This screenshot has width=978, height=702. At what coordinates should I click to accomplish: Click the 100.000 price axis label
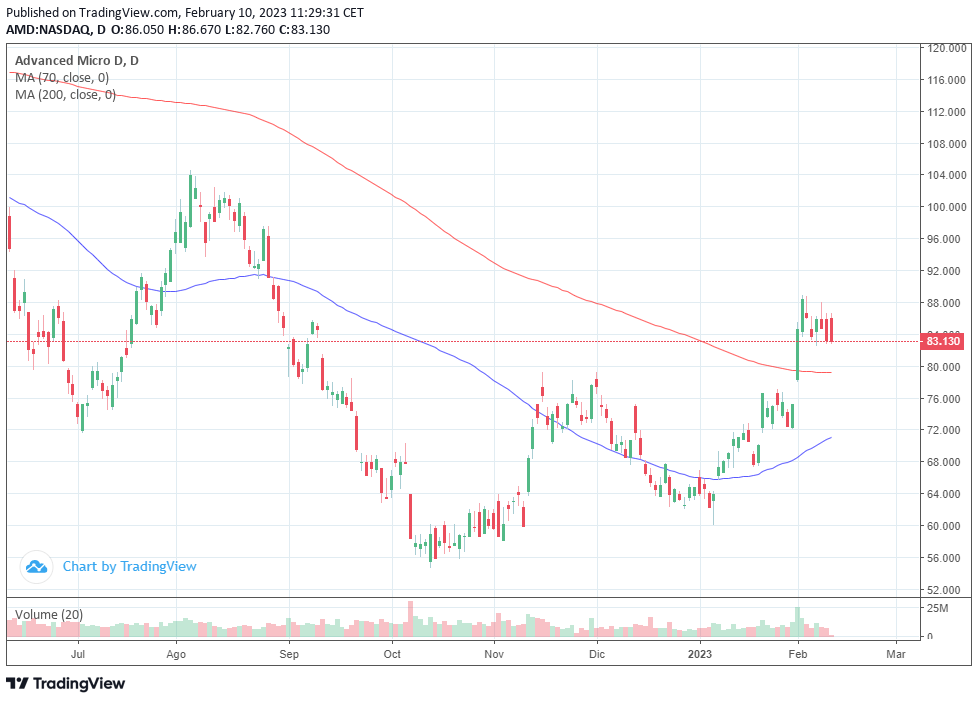(947, 207)
